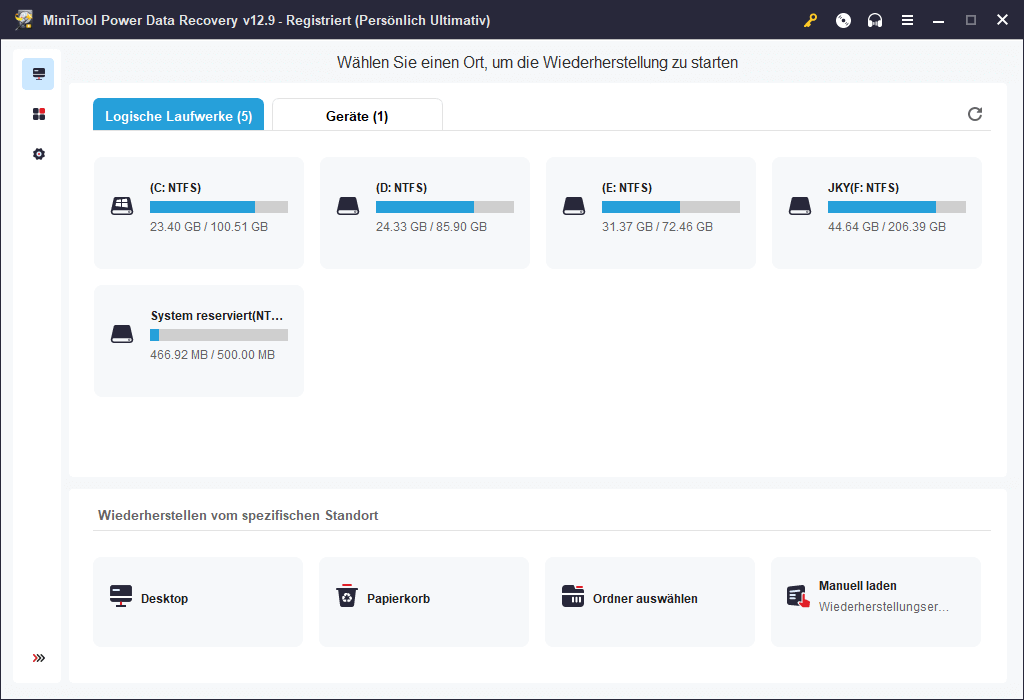Viewport: 1024px width, 700px height.
Task: Switch to the Geräte (1) tab
Action: (x=357, y=114)
